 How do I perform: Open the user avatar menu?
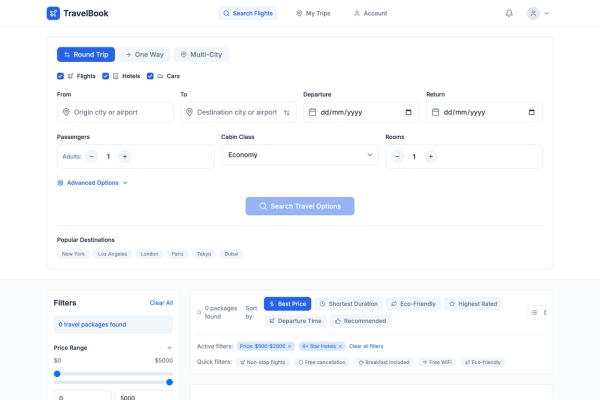(x=533, y=13)
